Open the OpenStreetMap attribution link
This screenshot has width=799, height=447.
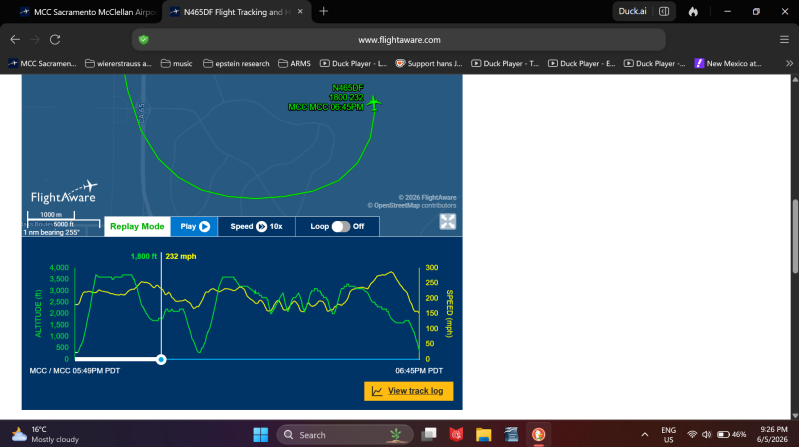(396, 206)
